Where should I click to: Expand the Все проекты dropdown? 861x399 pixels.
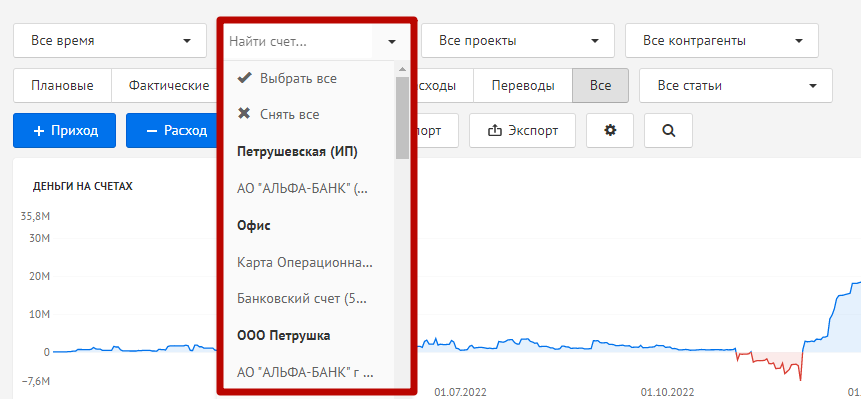tap(518, 41)
